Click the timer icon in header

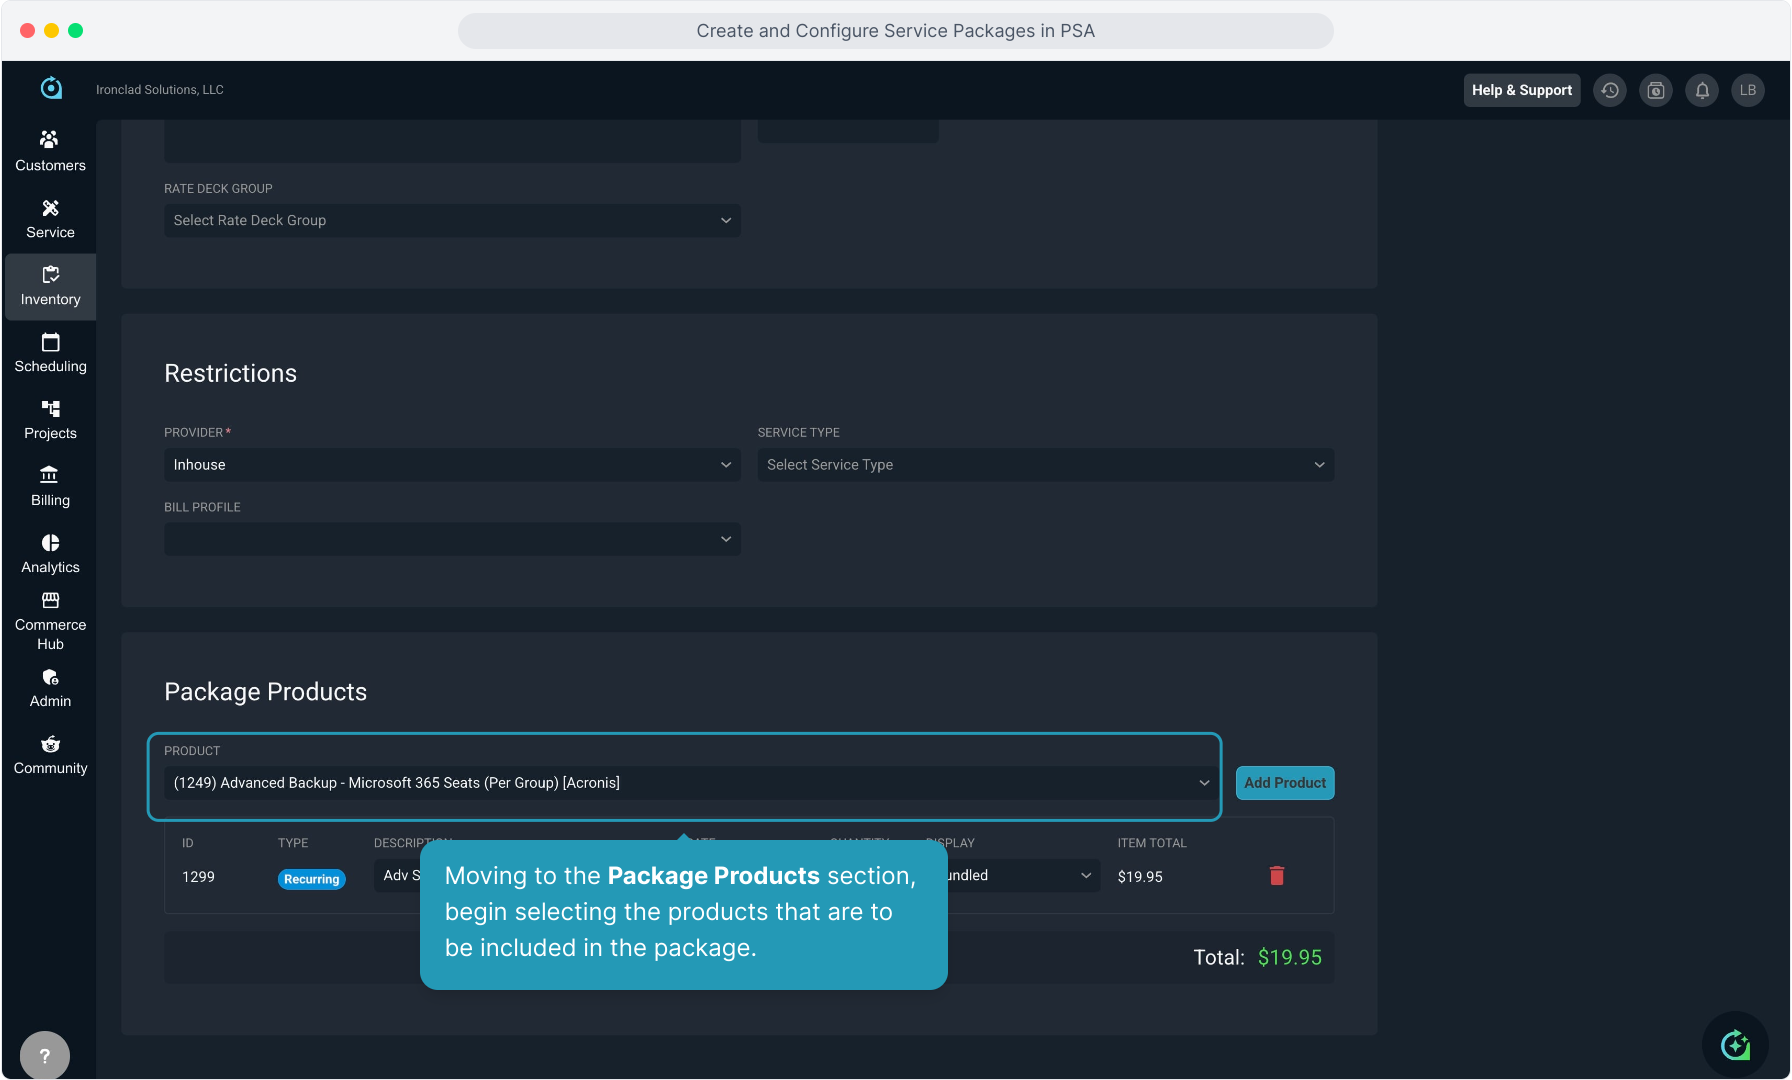[1656, 90]
